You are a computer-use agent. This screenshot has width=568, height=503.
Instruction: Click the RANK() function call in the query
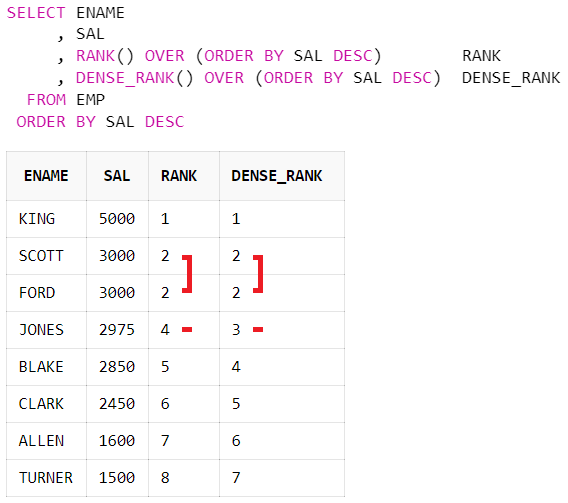(105, 56)
